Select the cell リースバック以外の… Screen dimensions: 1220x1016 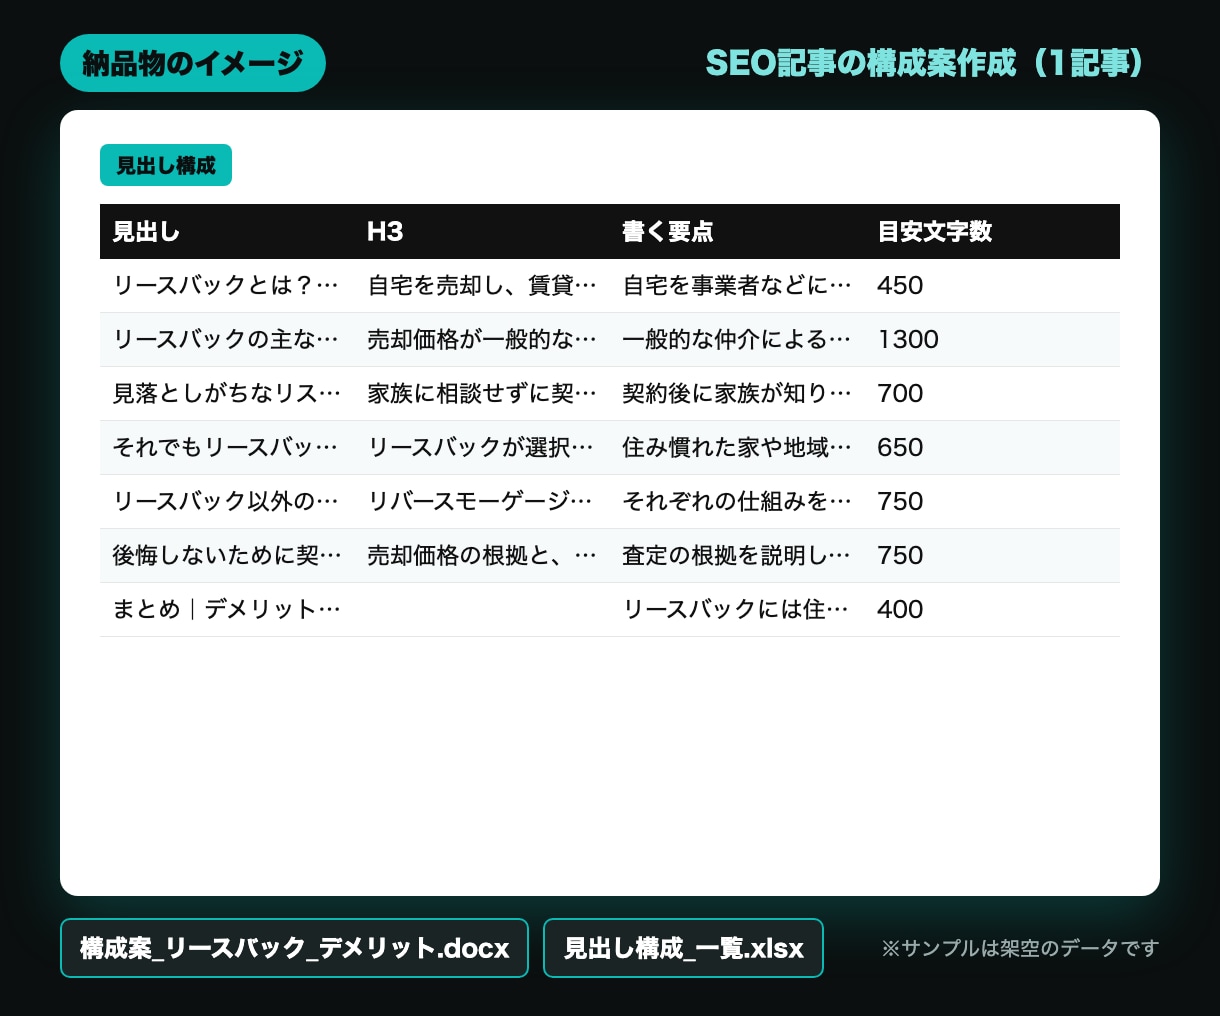pyautogui.click(x=226, y=502)
